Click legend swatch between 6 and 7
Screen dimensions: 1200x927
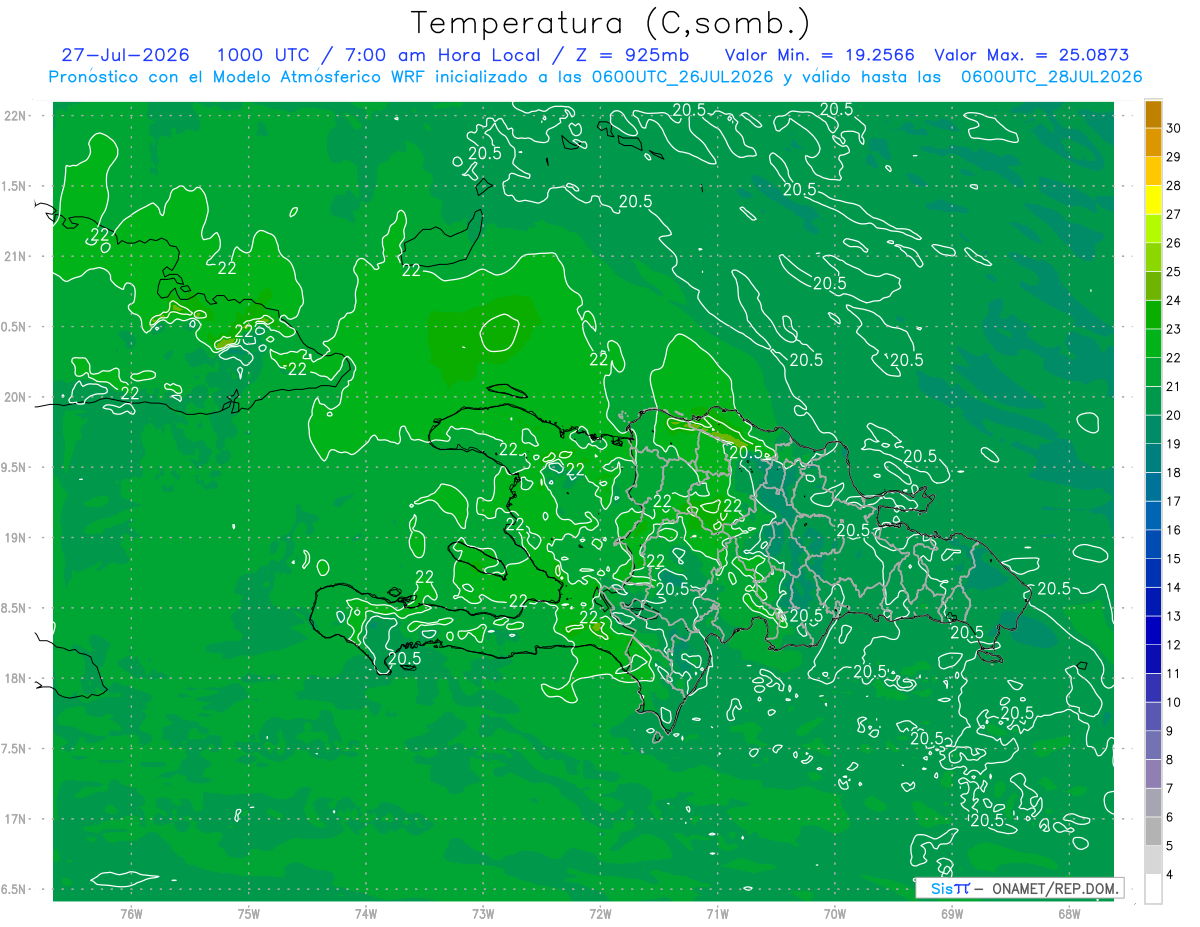pos(1153,803)
